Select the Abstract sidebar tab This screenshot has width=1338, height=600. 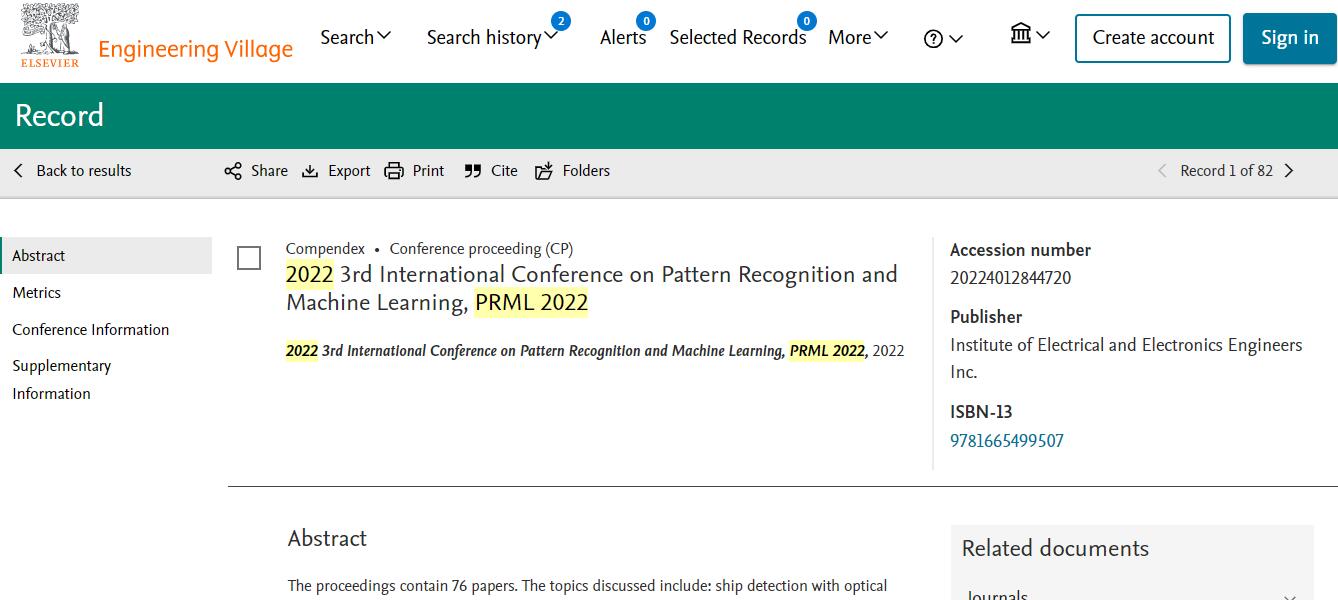pos(106,256)
